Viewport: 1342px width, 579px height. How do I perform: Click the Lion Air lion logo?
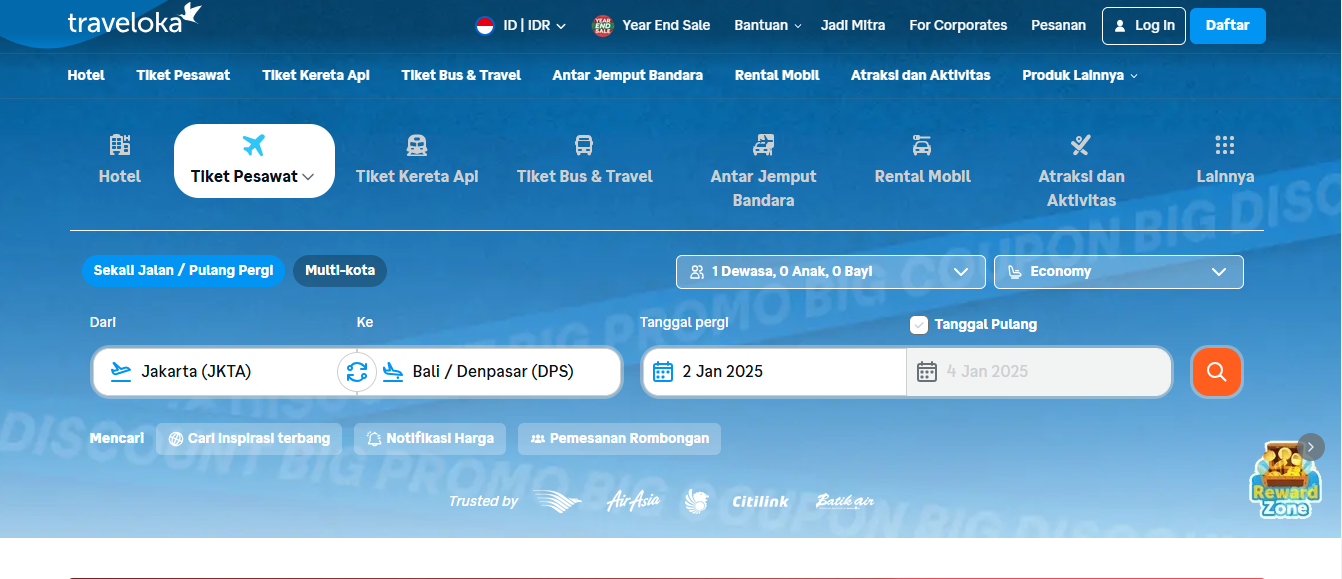(697, 502)
